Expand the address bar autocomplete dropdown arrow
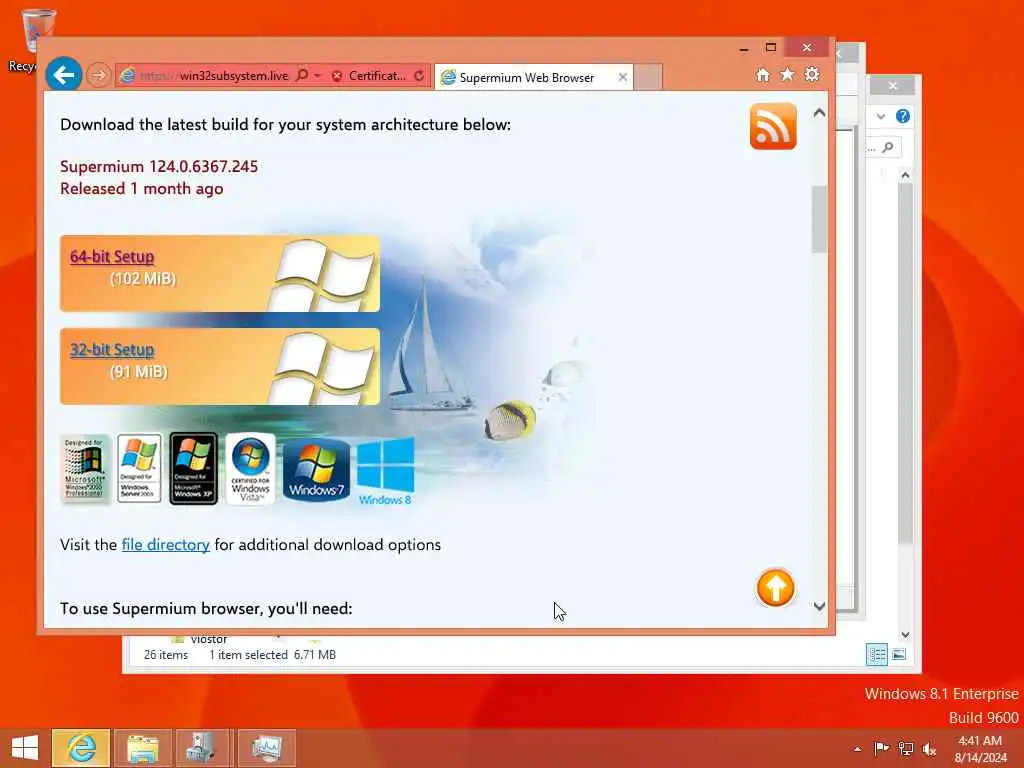The image size is (1024, 768). [x=317, y=76]
